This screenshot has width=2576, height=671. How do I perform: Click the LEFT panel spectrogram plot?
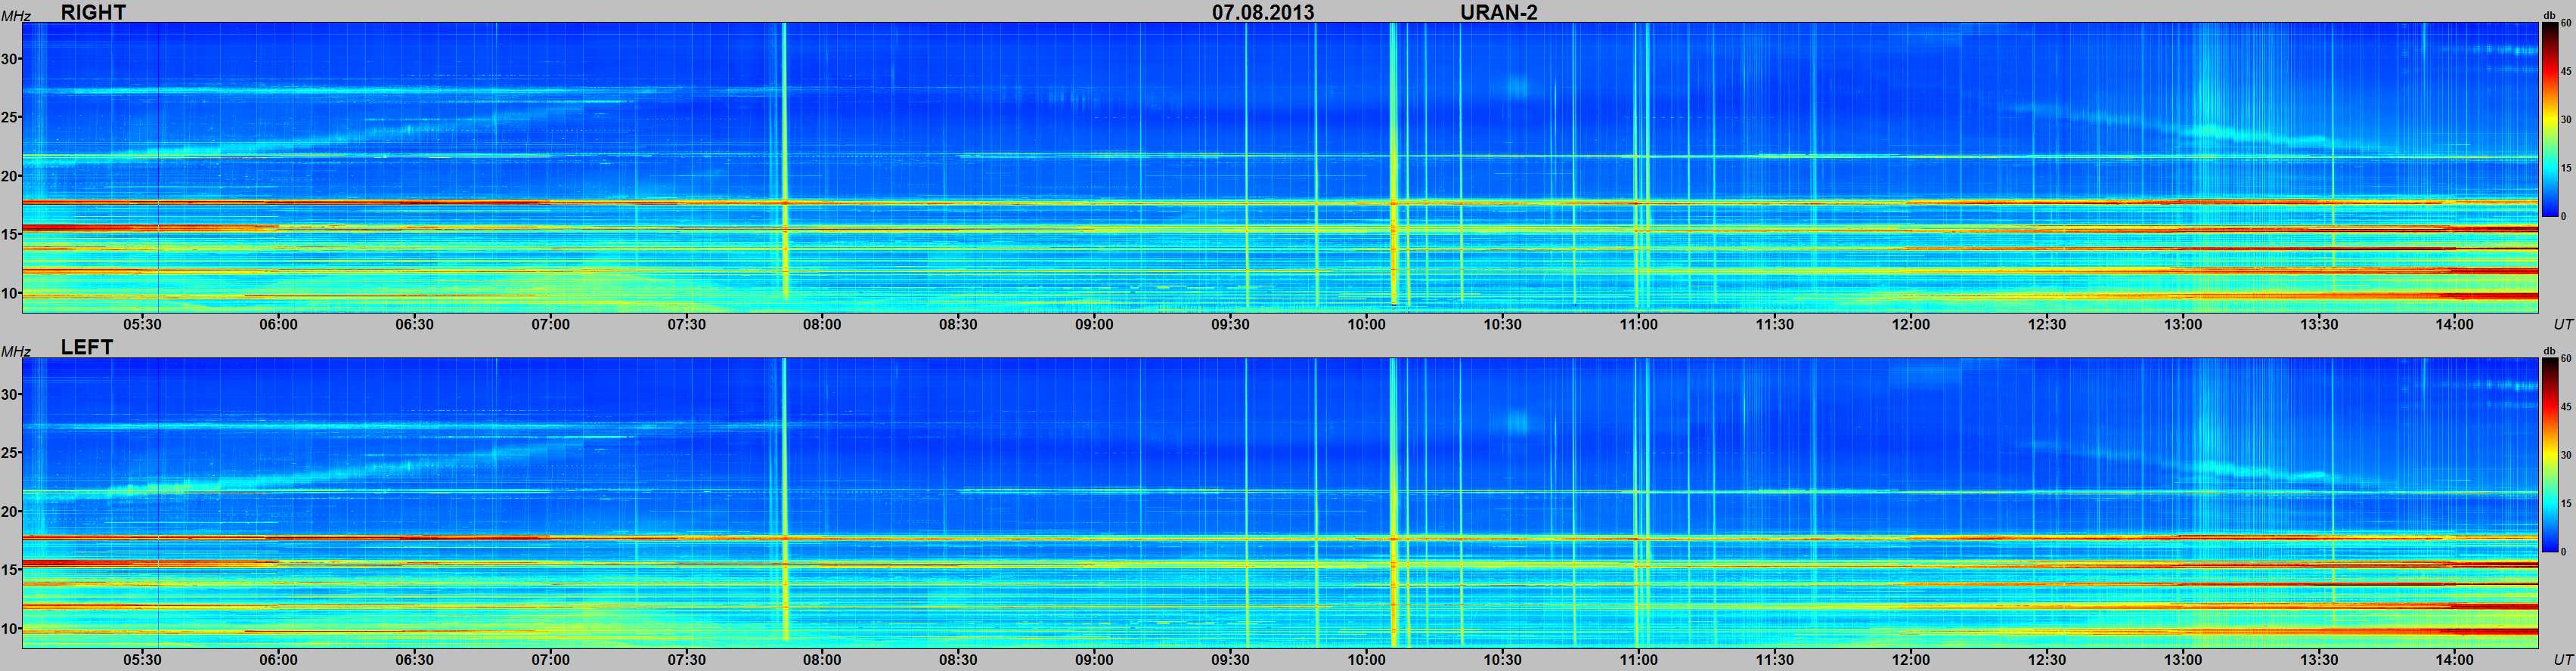pyautogui.click(x=1280, y=502)
